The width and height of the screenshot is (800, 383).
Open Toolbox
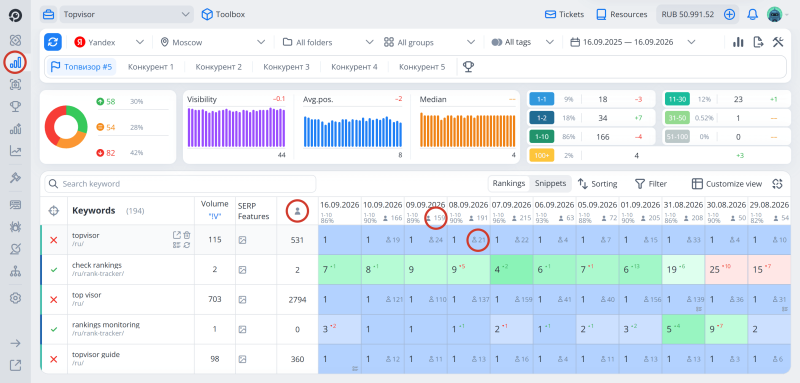(223, 14)
